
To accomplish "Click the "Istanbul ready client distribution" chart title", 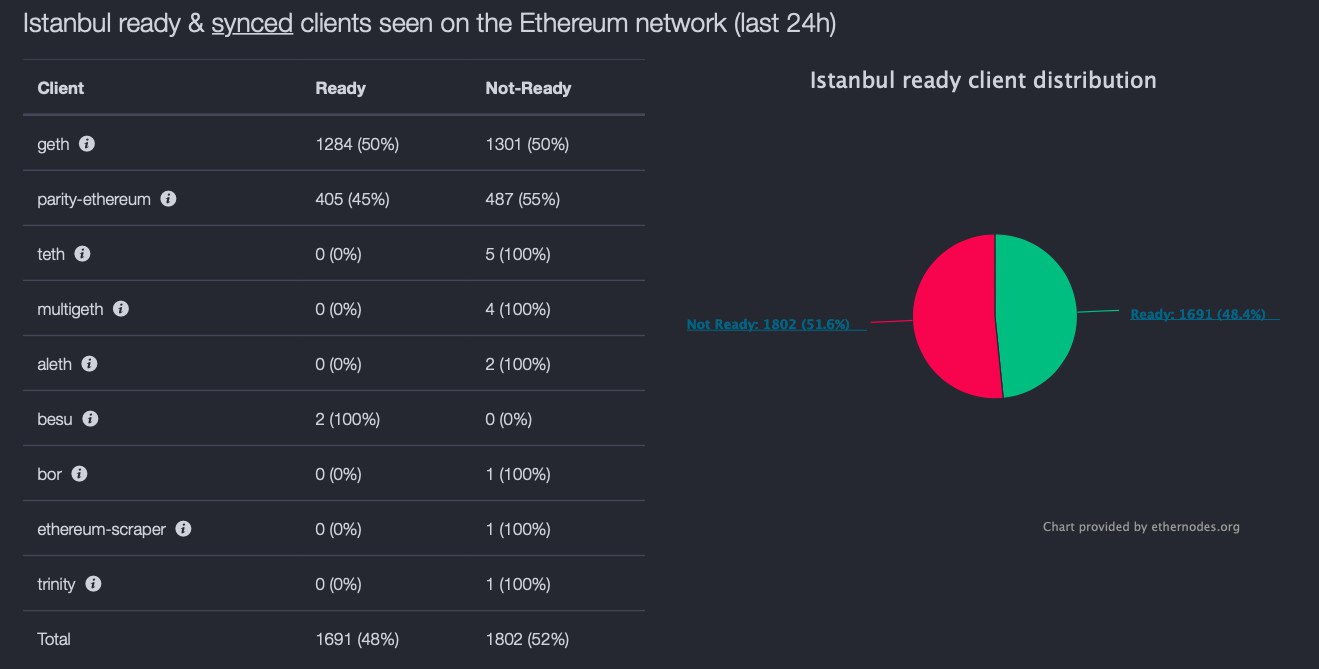I will tap(983, 80).
